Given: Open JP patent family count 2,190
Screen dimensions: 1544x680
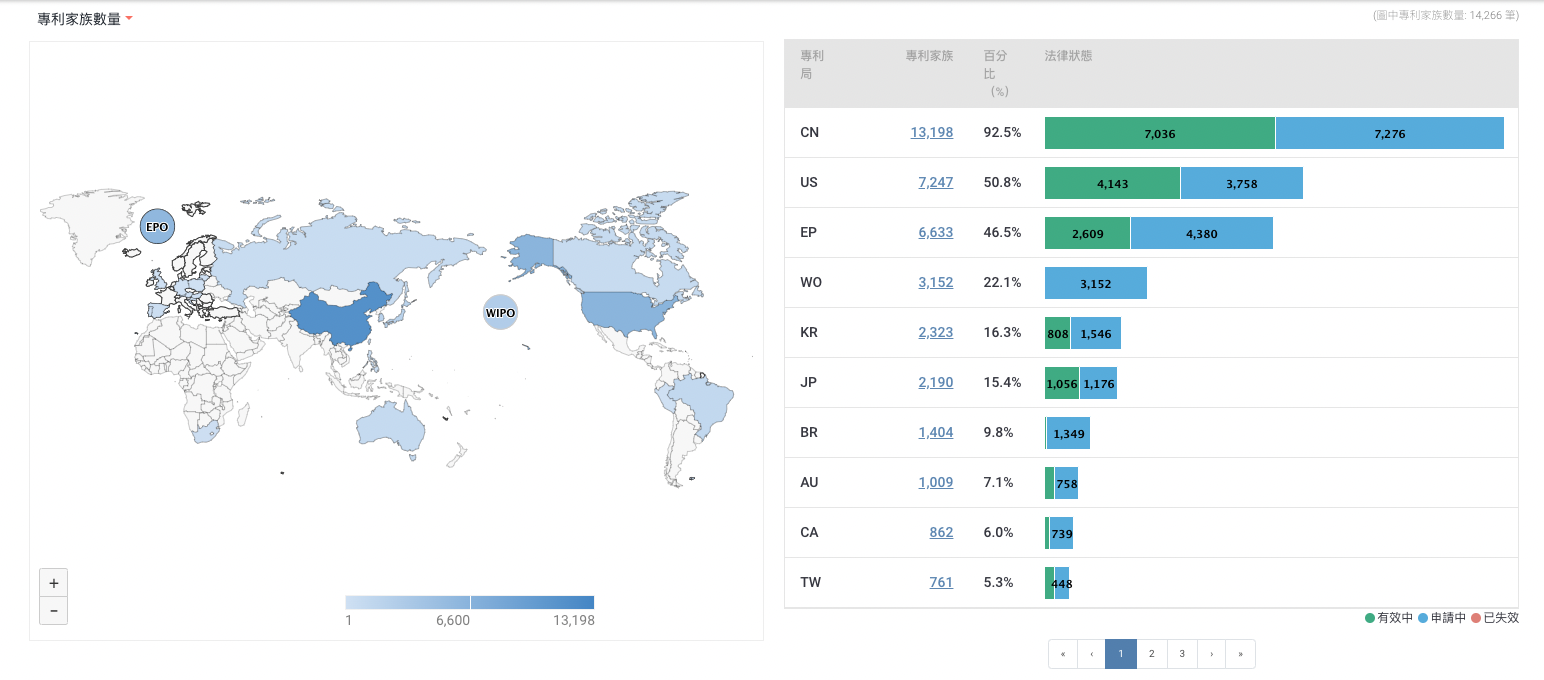Looking at the screenshot, I should coord(935,382).
